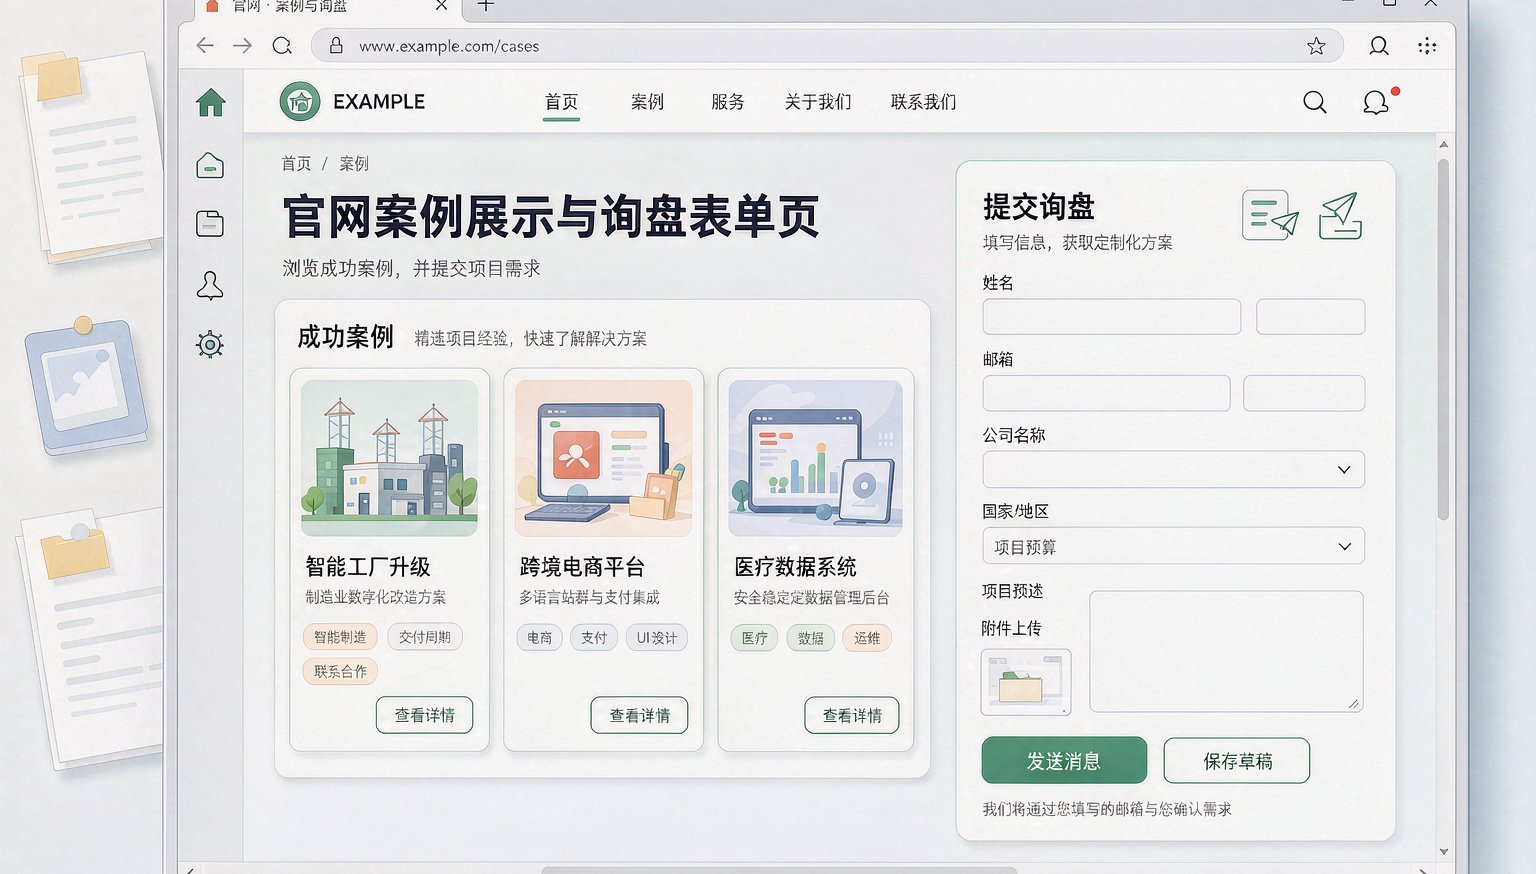Click the wide 姓名 input field

[x=1112, y=316]
